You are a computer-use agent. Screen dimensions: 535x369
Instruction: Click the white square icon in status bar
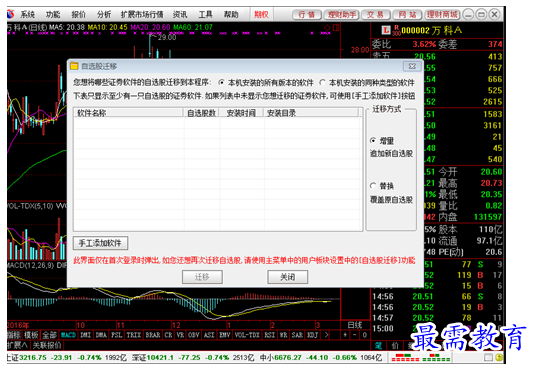[488, 357]
